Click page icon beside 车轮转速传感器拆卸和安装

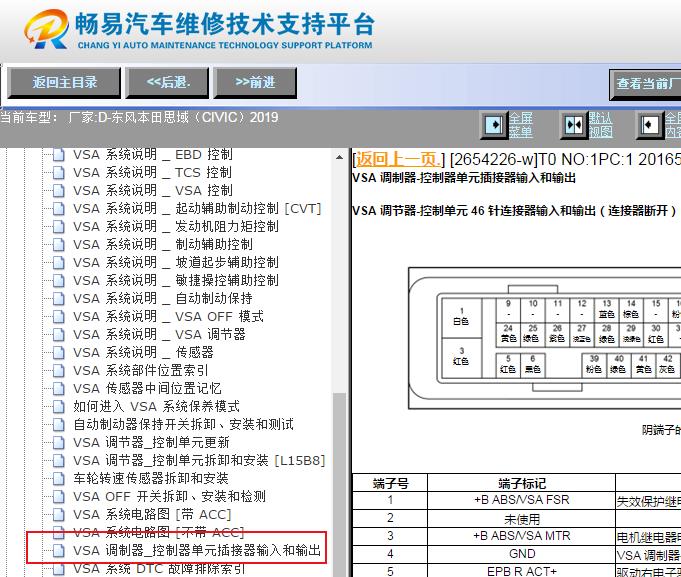59,478
